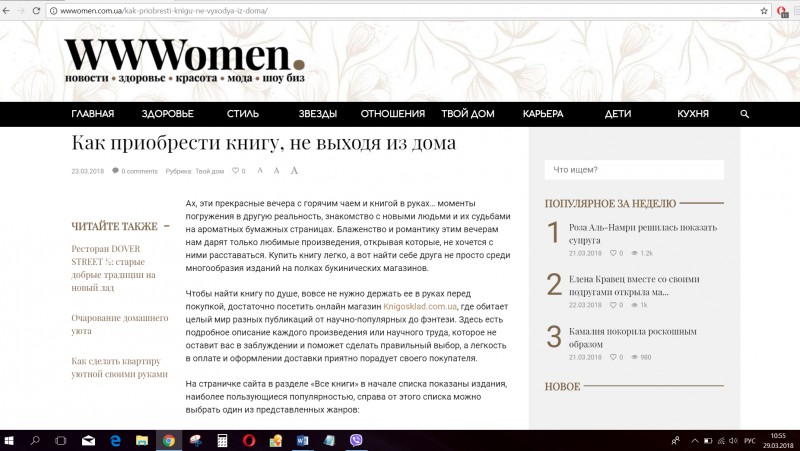800x451 pixels.
Task: Click the 0 comments link under the title
Action: tap(135, 171)
